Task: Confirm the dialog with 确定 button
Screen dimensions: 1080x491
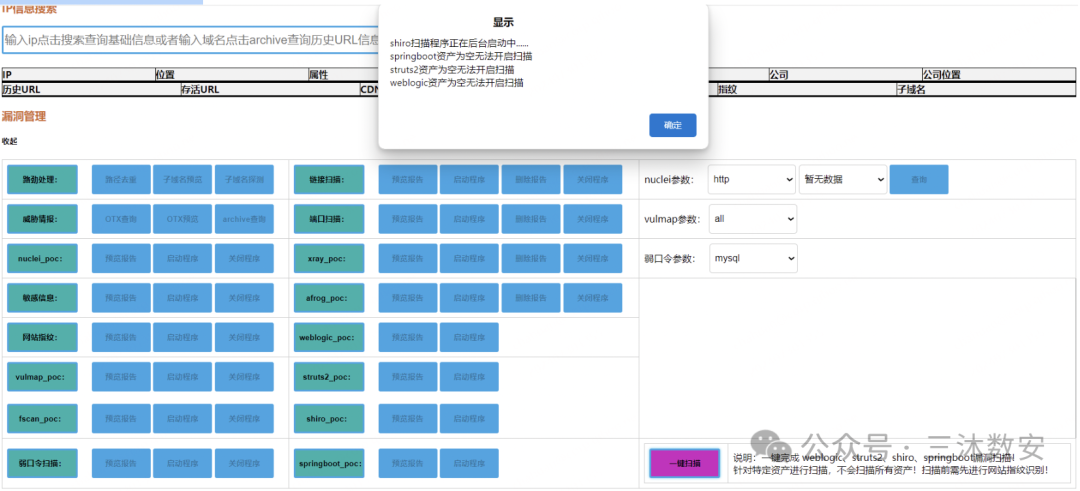Action: (x=672, y=125)
